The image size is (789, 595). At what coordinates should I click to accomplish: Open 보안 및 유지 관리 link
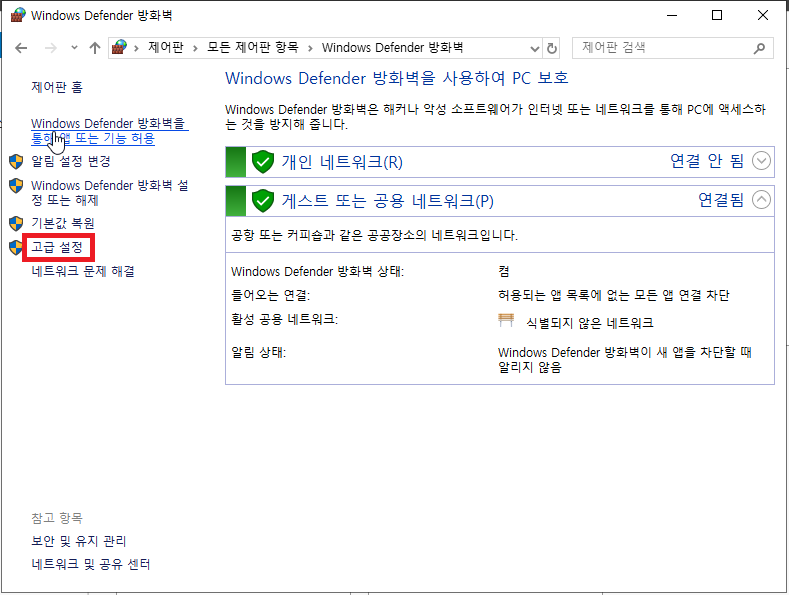point(78,541)
